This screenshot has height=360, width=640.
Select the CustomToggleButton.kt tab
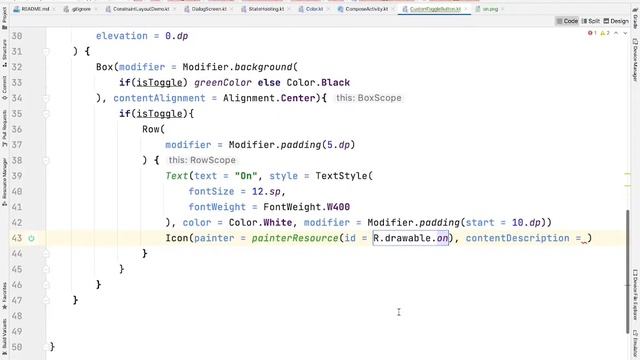click(435, 9)
